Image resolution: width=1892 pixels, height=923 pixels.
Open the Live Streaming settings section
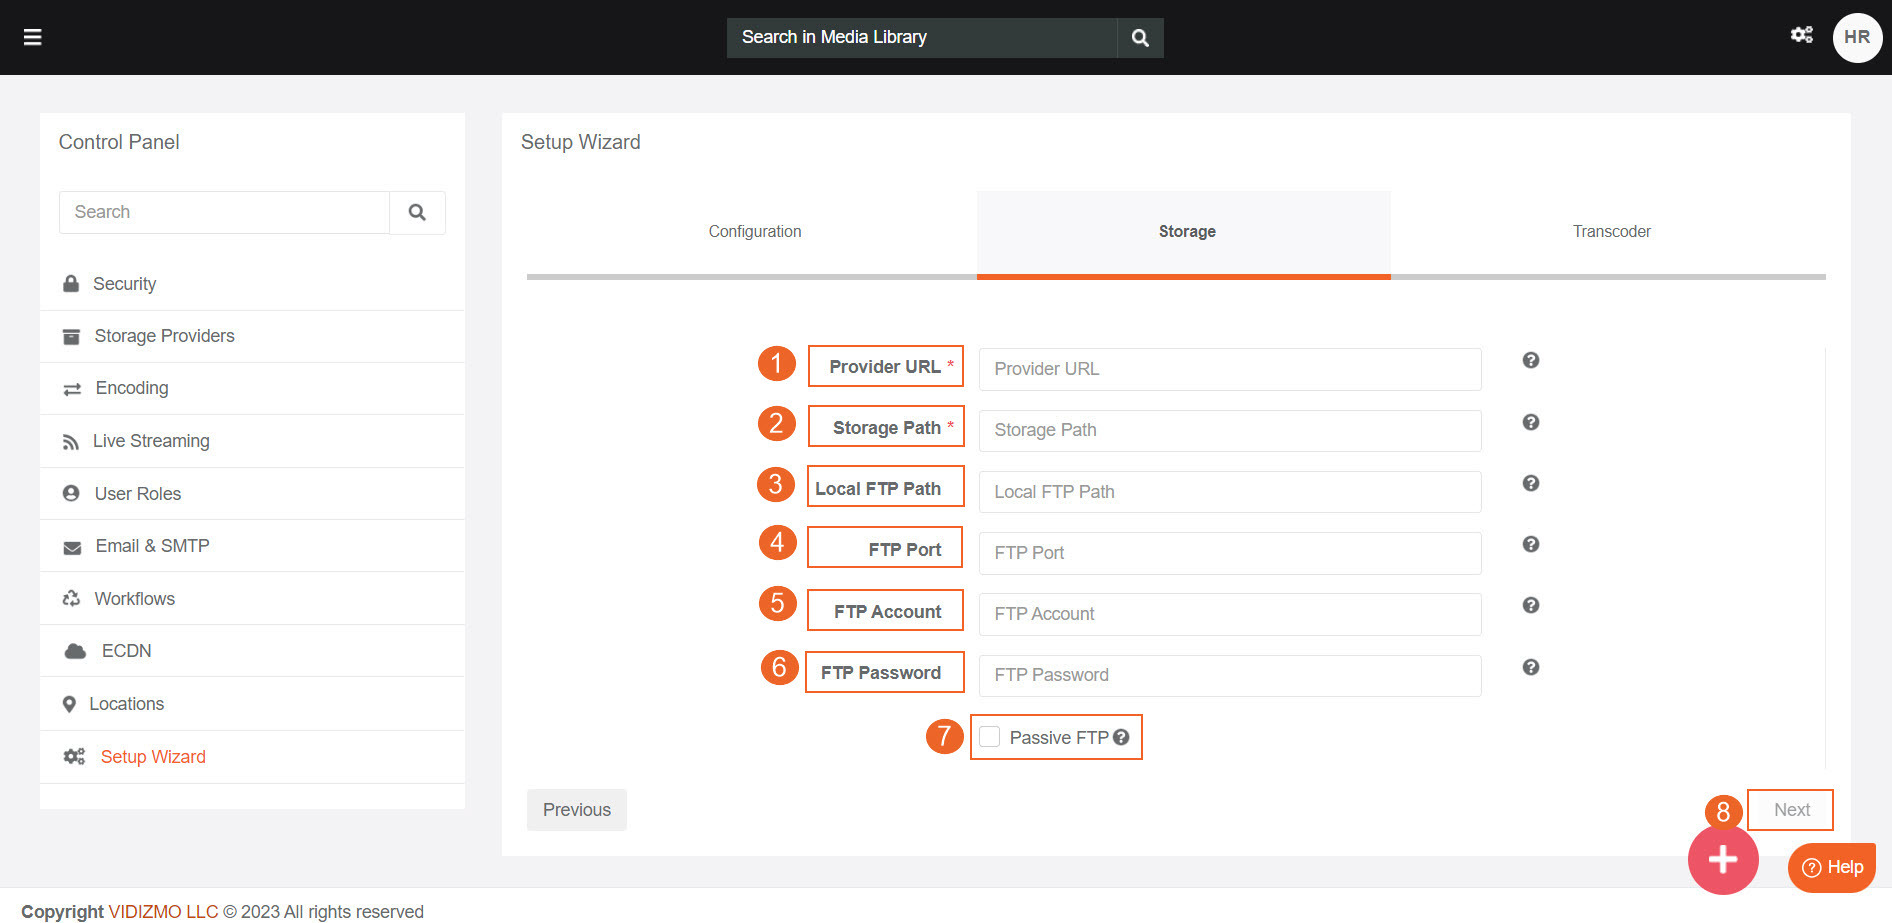pyautogui.click(x=151, y=441)
